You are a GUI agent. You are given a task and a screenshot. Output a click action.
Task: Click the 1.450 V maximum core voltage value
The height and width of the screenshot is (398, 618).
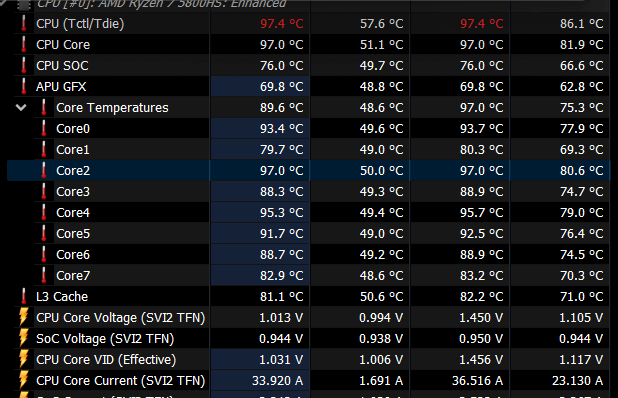(x=481, y=318)
